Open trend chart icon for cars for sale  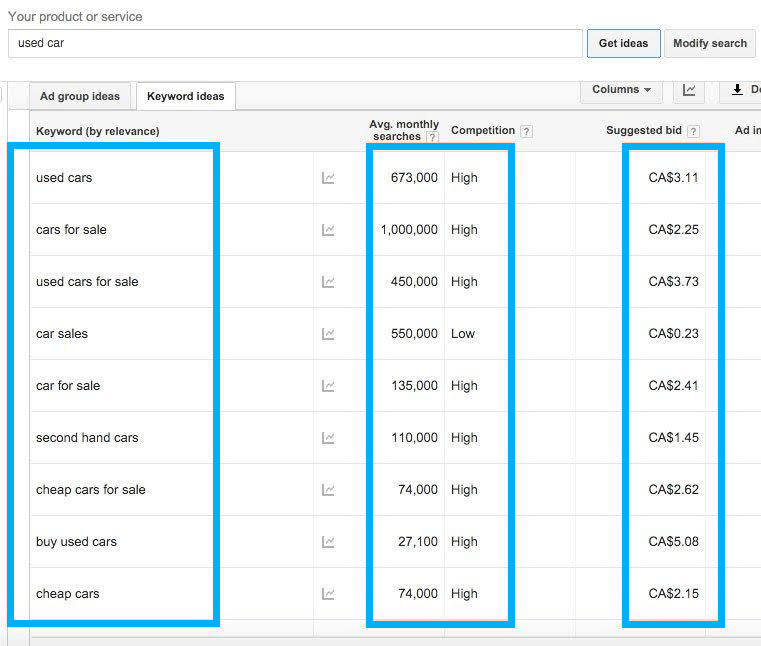point(328,230)
